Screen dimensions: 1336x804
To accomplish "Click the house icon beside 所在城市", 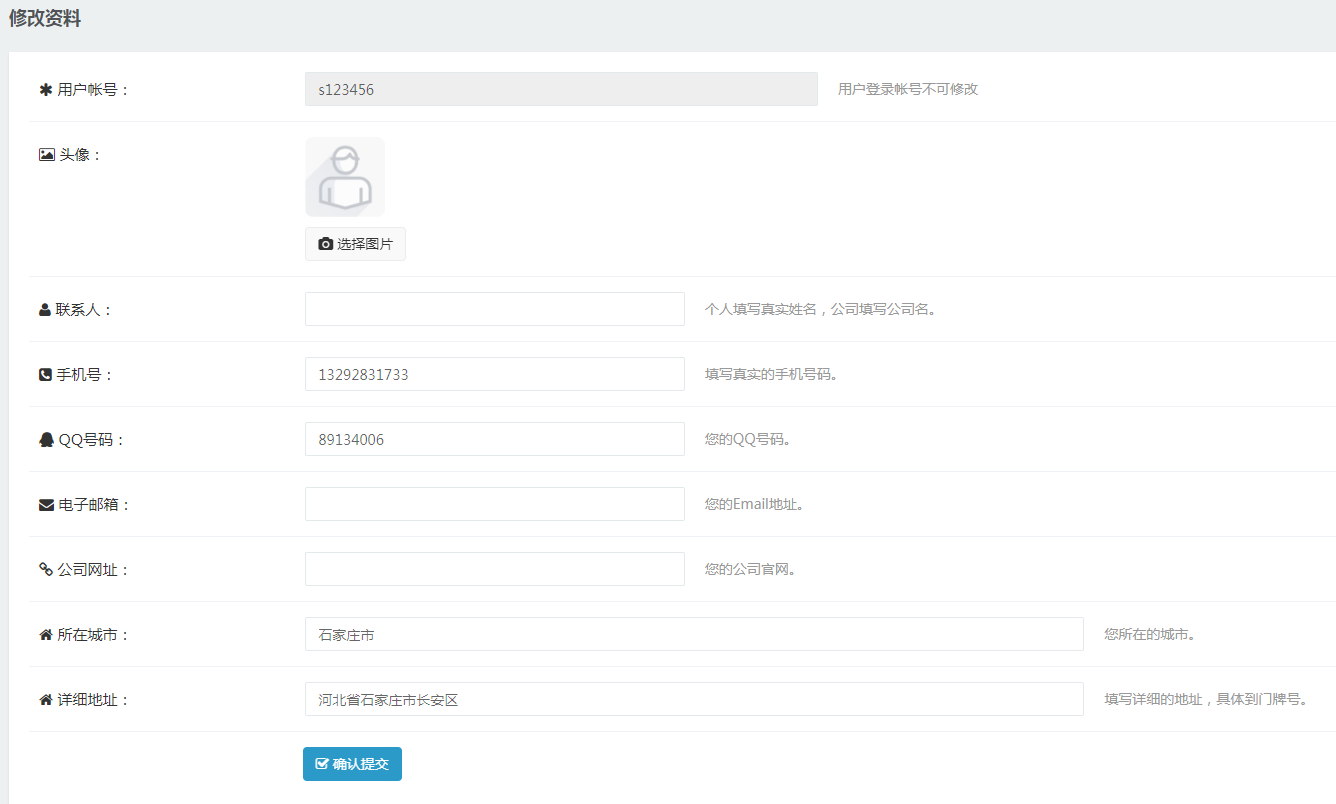I will [45, 635].
